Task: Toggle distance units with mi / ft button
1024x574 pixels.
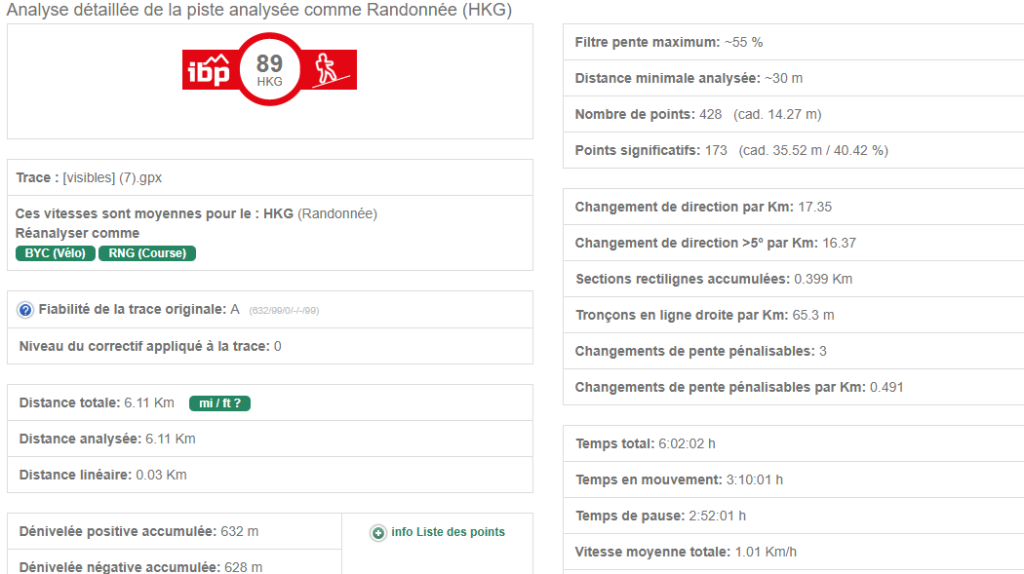Action: tap(220, 403)
